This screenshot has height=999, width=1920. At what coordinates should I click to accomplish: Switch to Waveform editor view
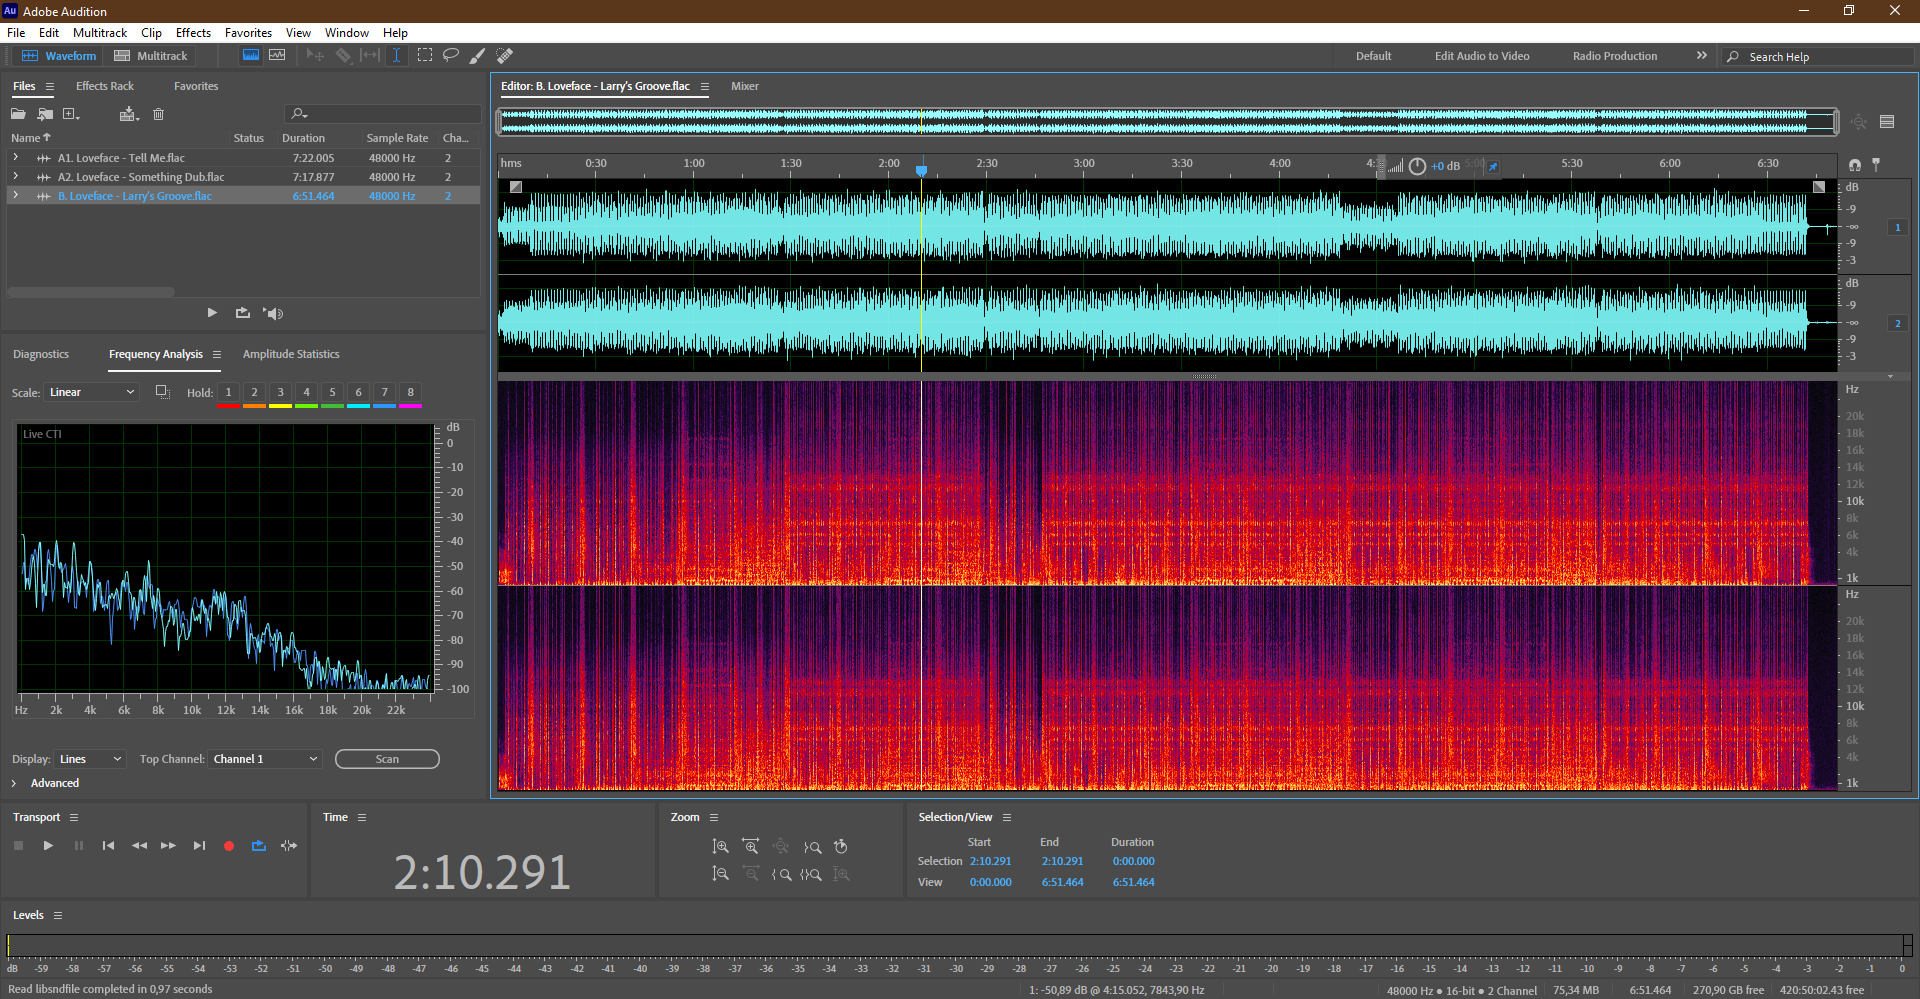coord(59,56)
